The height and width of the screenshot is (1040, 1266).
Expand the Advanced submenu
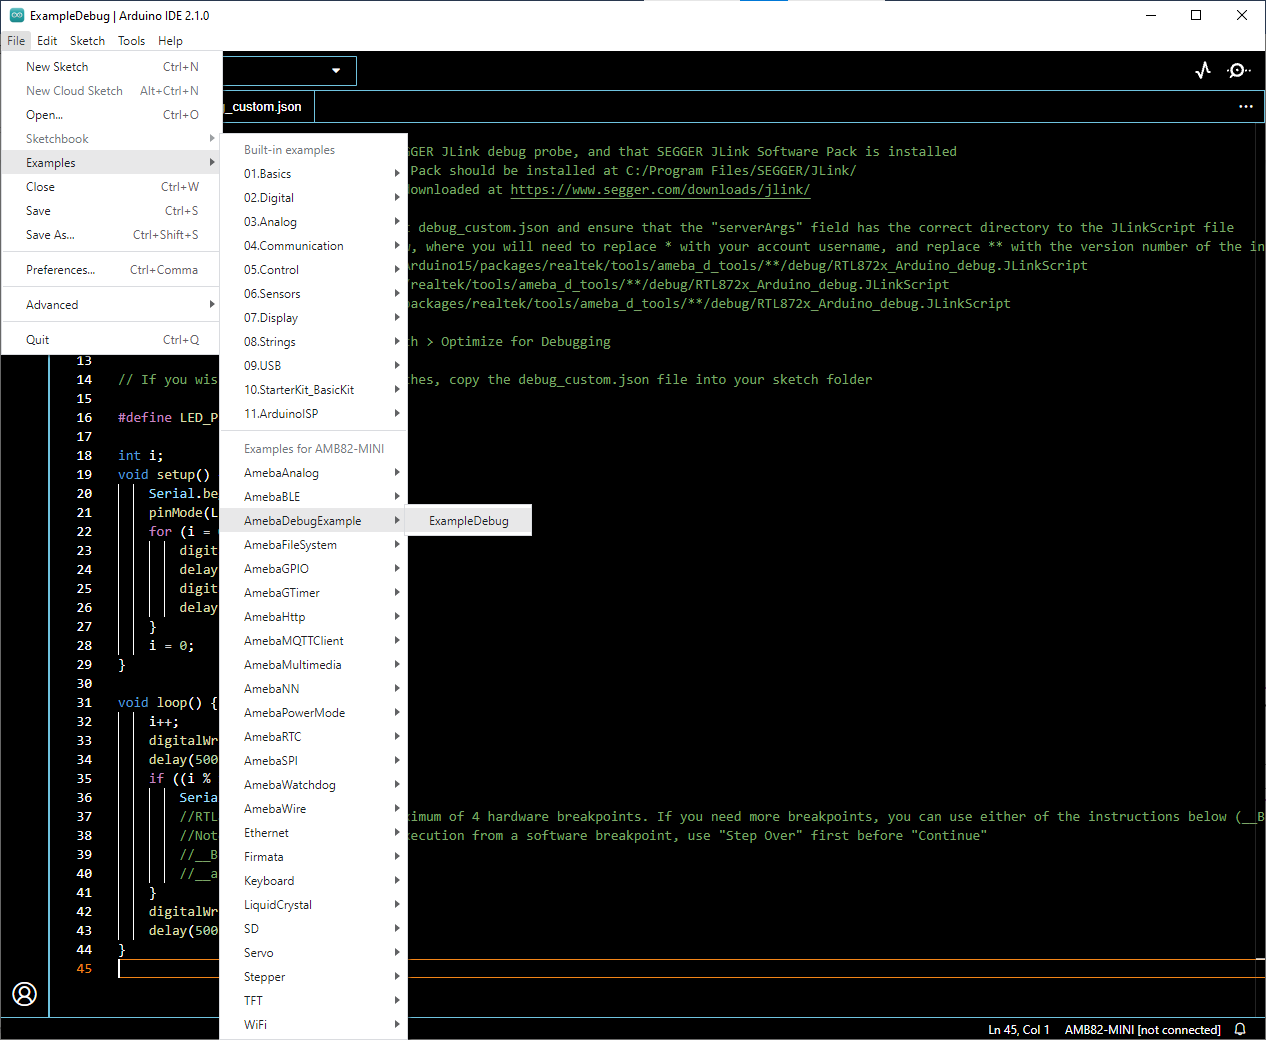(x=111, y=305)
